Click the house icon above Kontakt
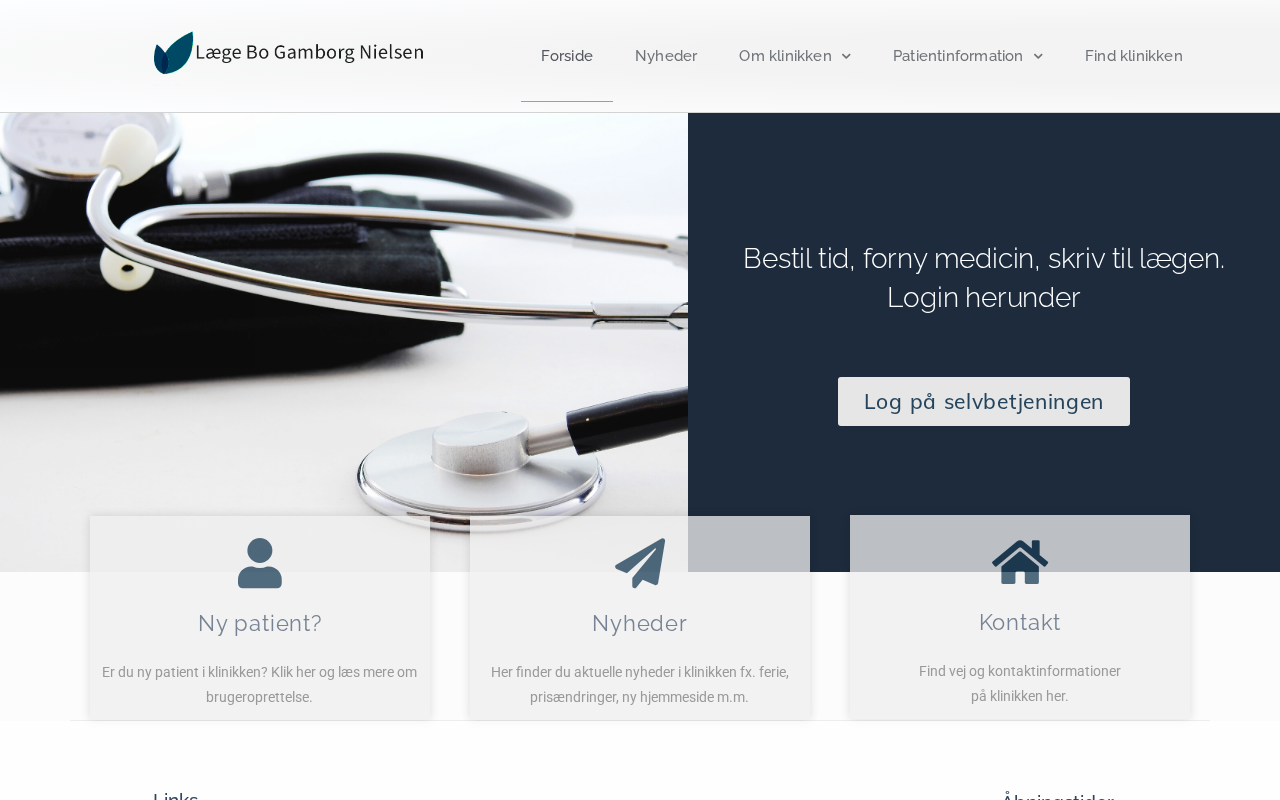 click(x=1020, y=562)
